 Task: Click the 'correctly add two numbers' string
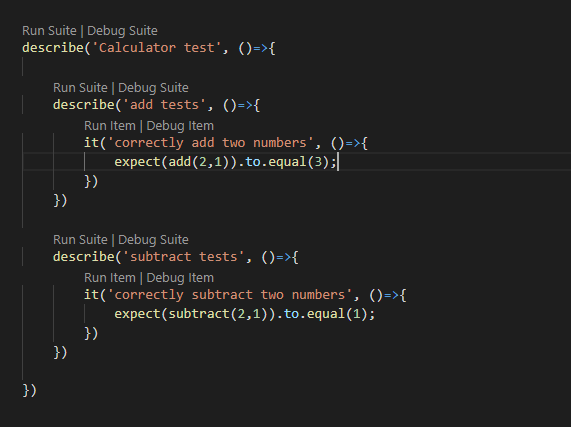coord(210,143)
